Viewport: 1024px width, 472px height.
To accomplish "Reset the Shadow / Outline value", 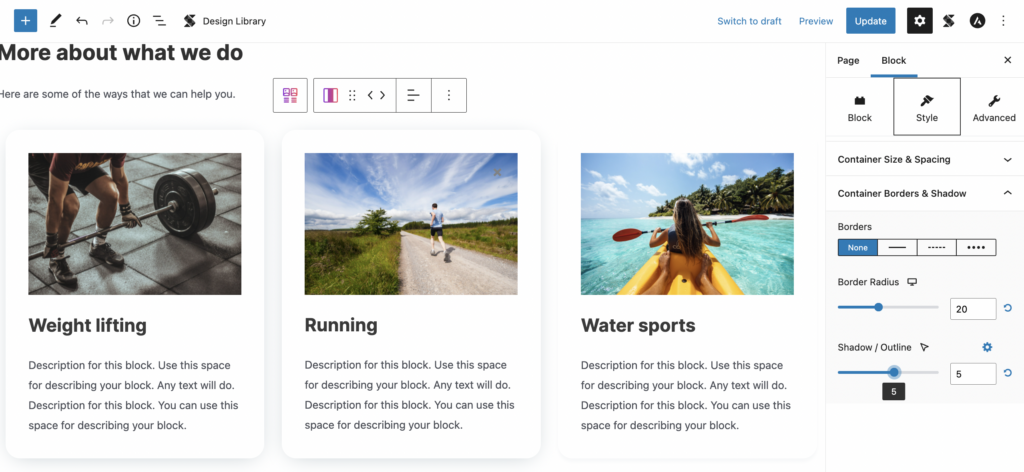I will point(1008,373).
